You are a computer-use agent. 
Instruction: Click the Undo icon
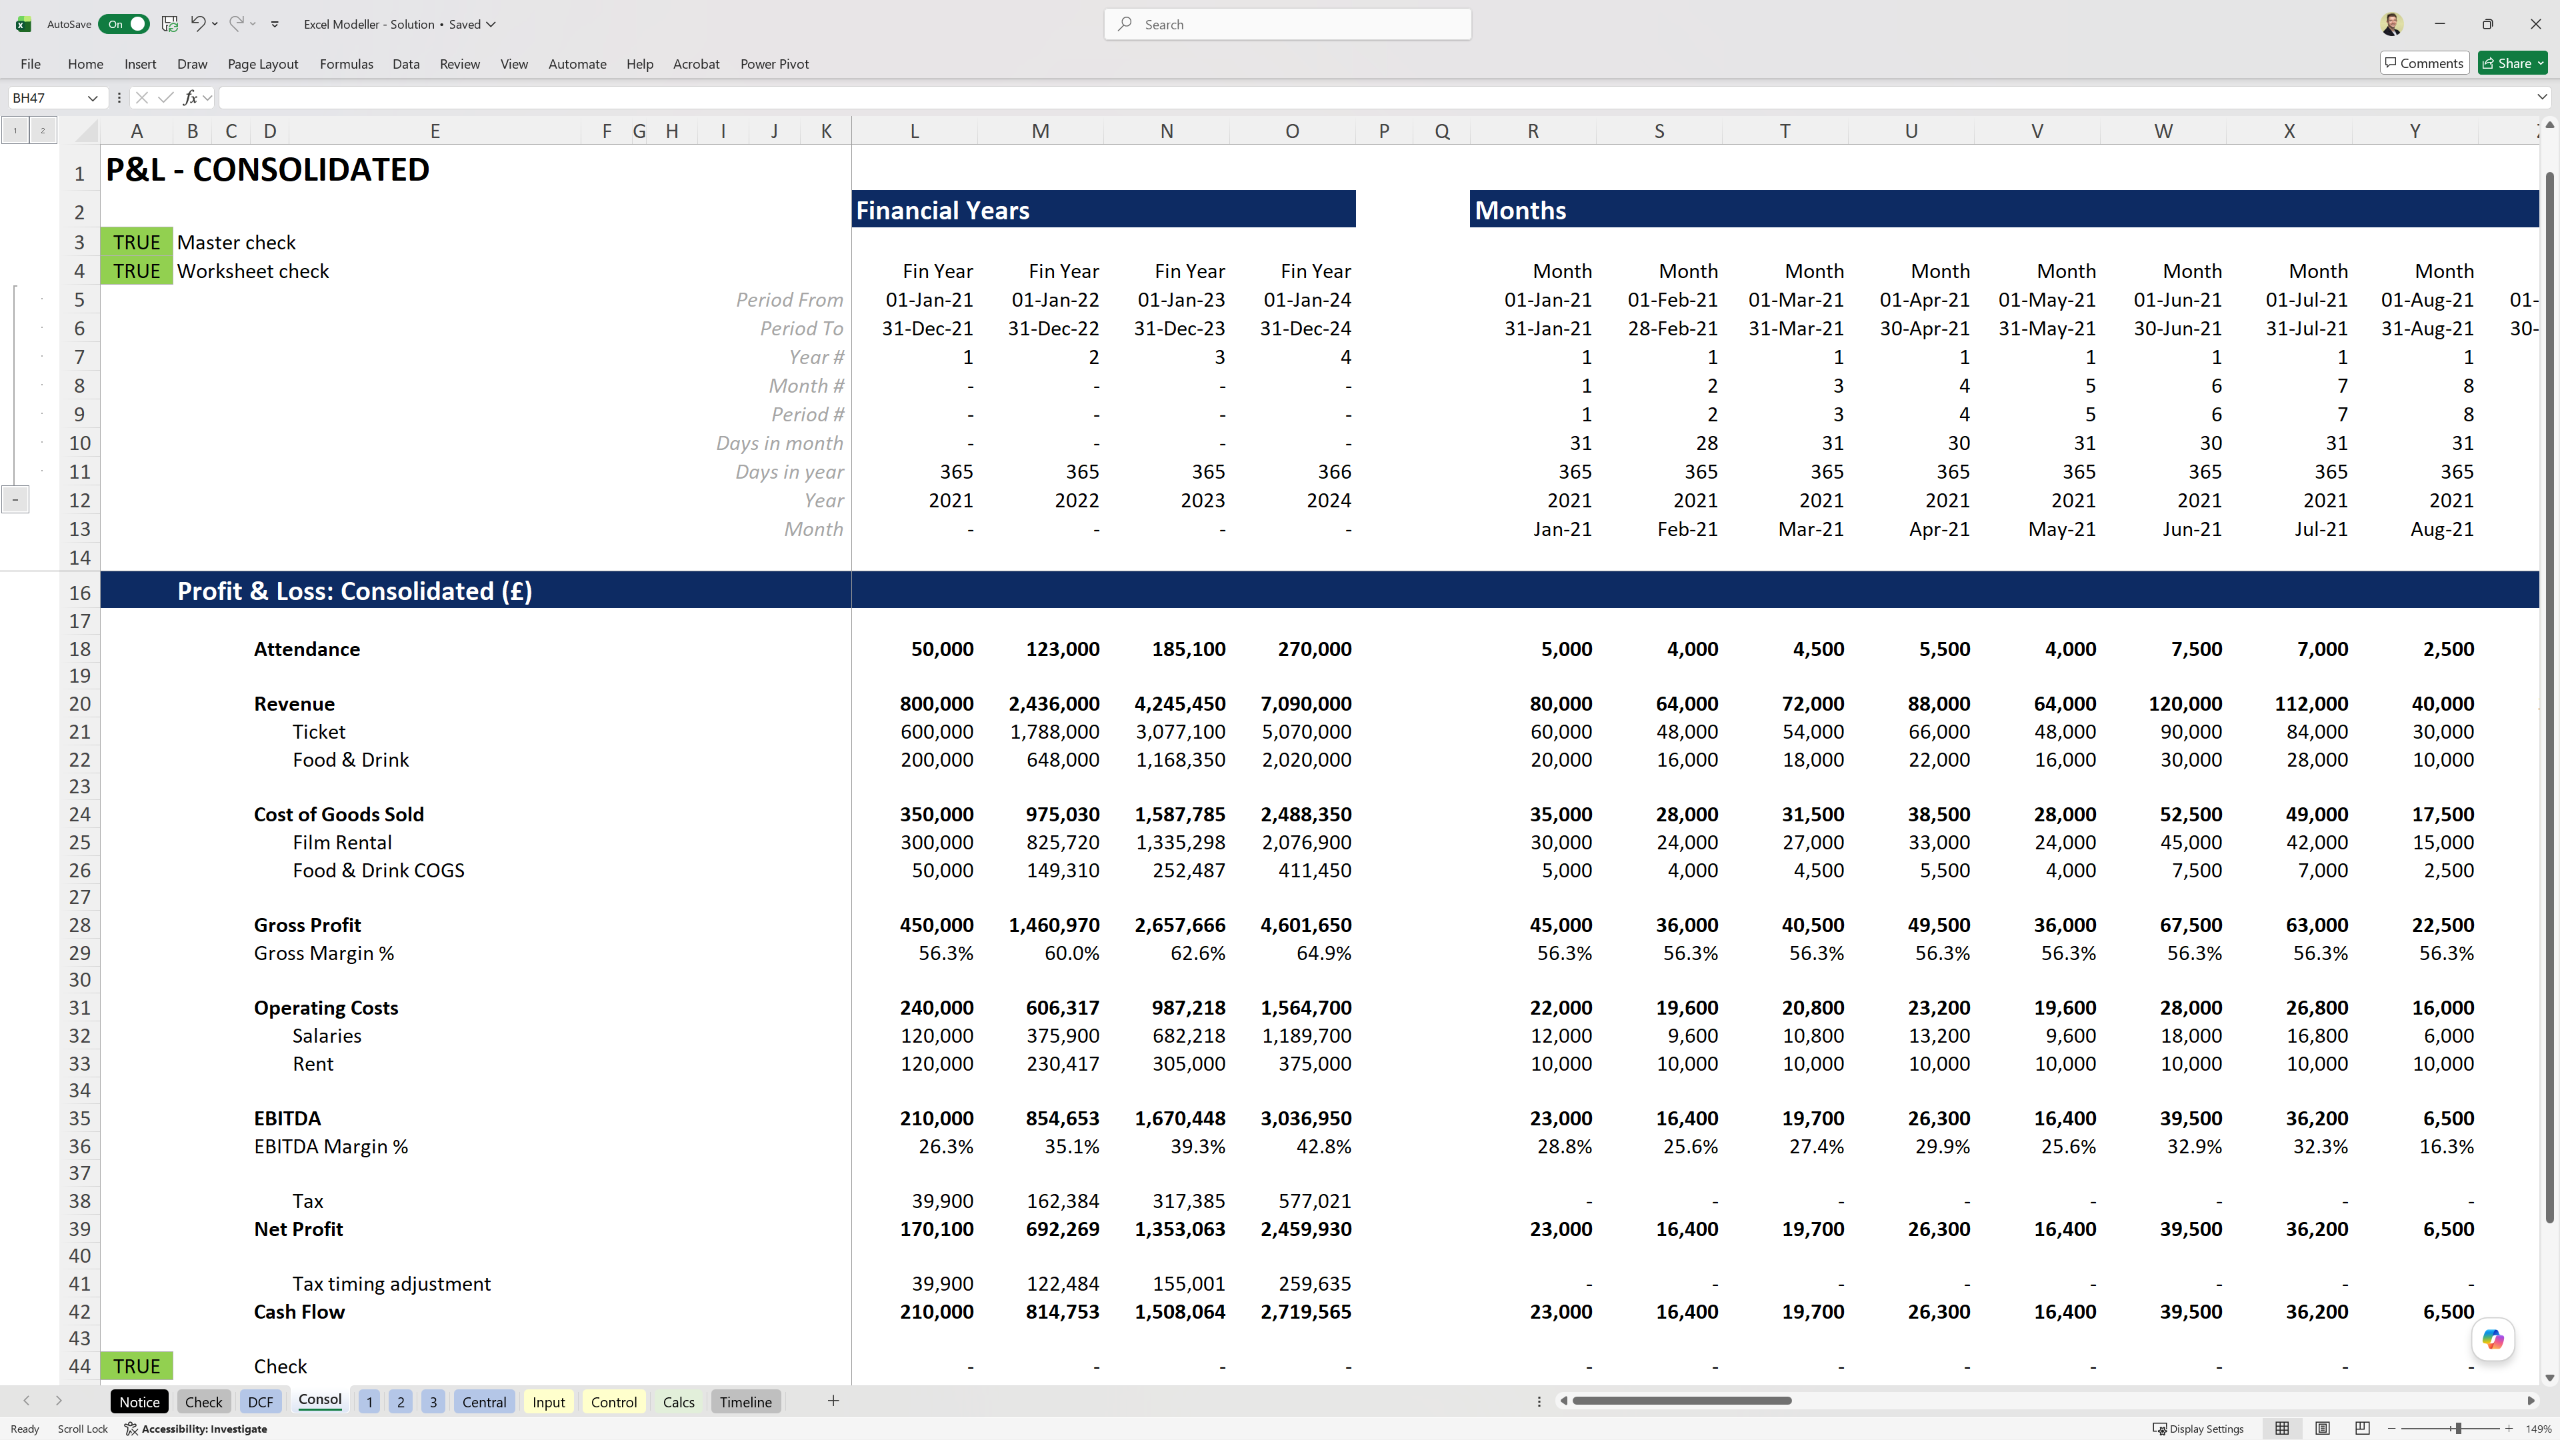tap(198, 24)
